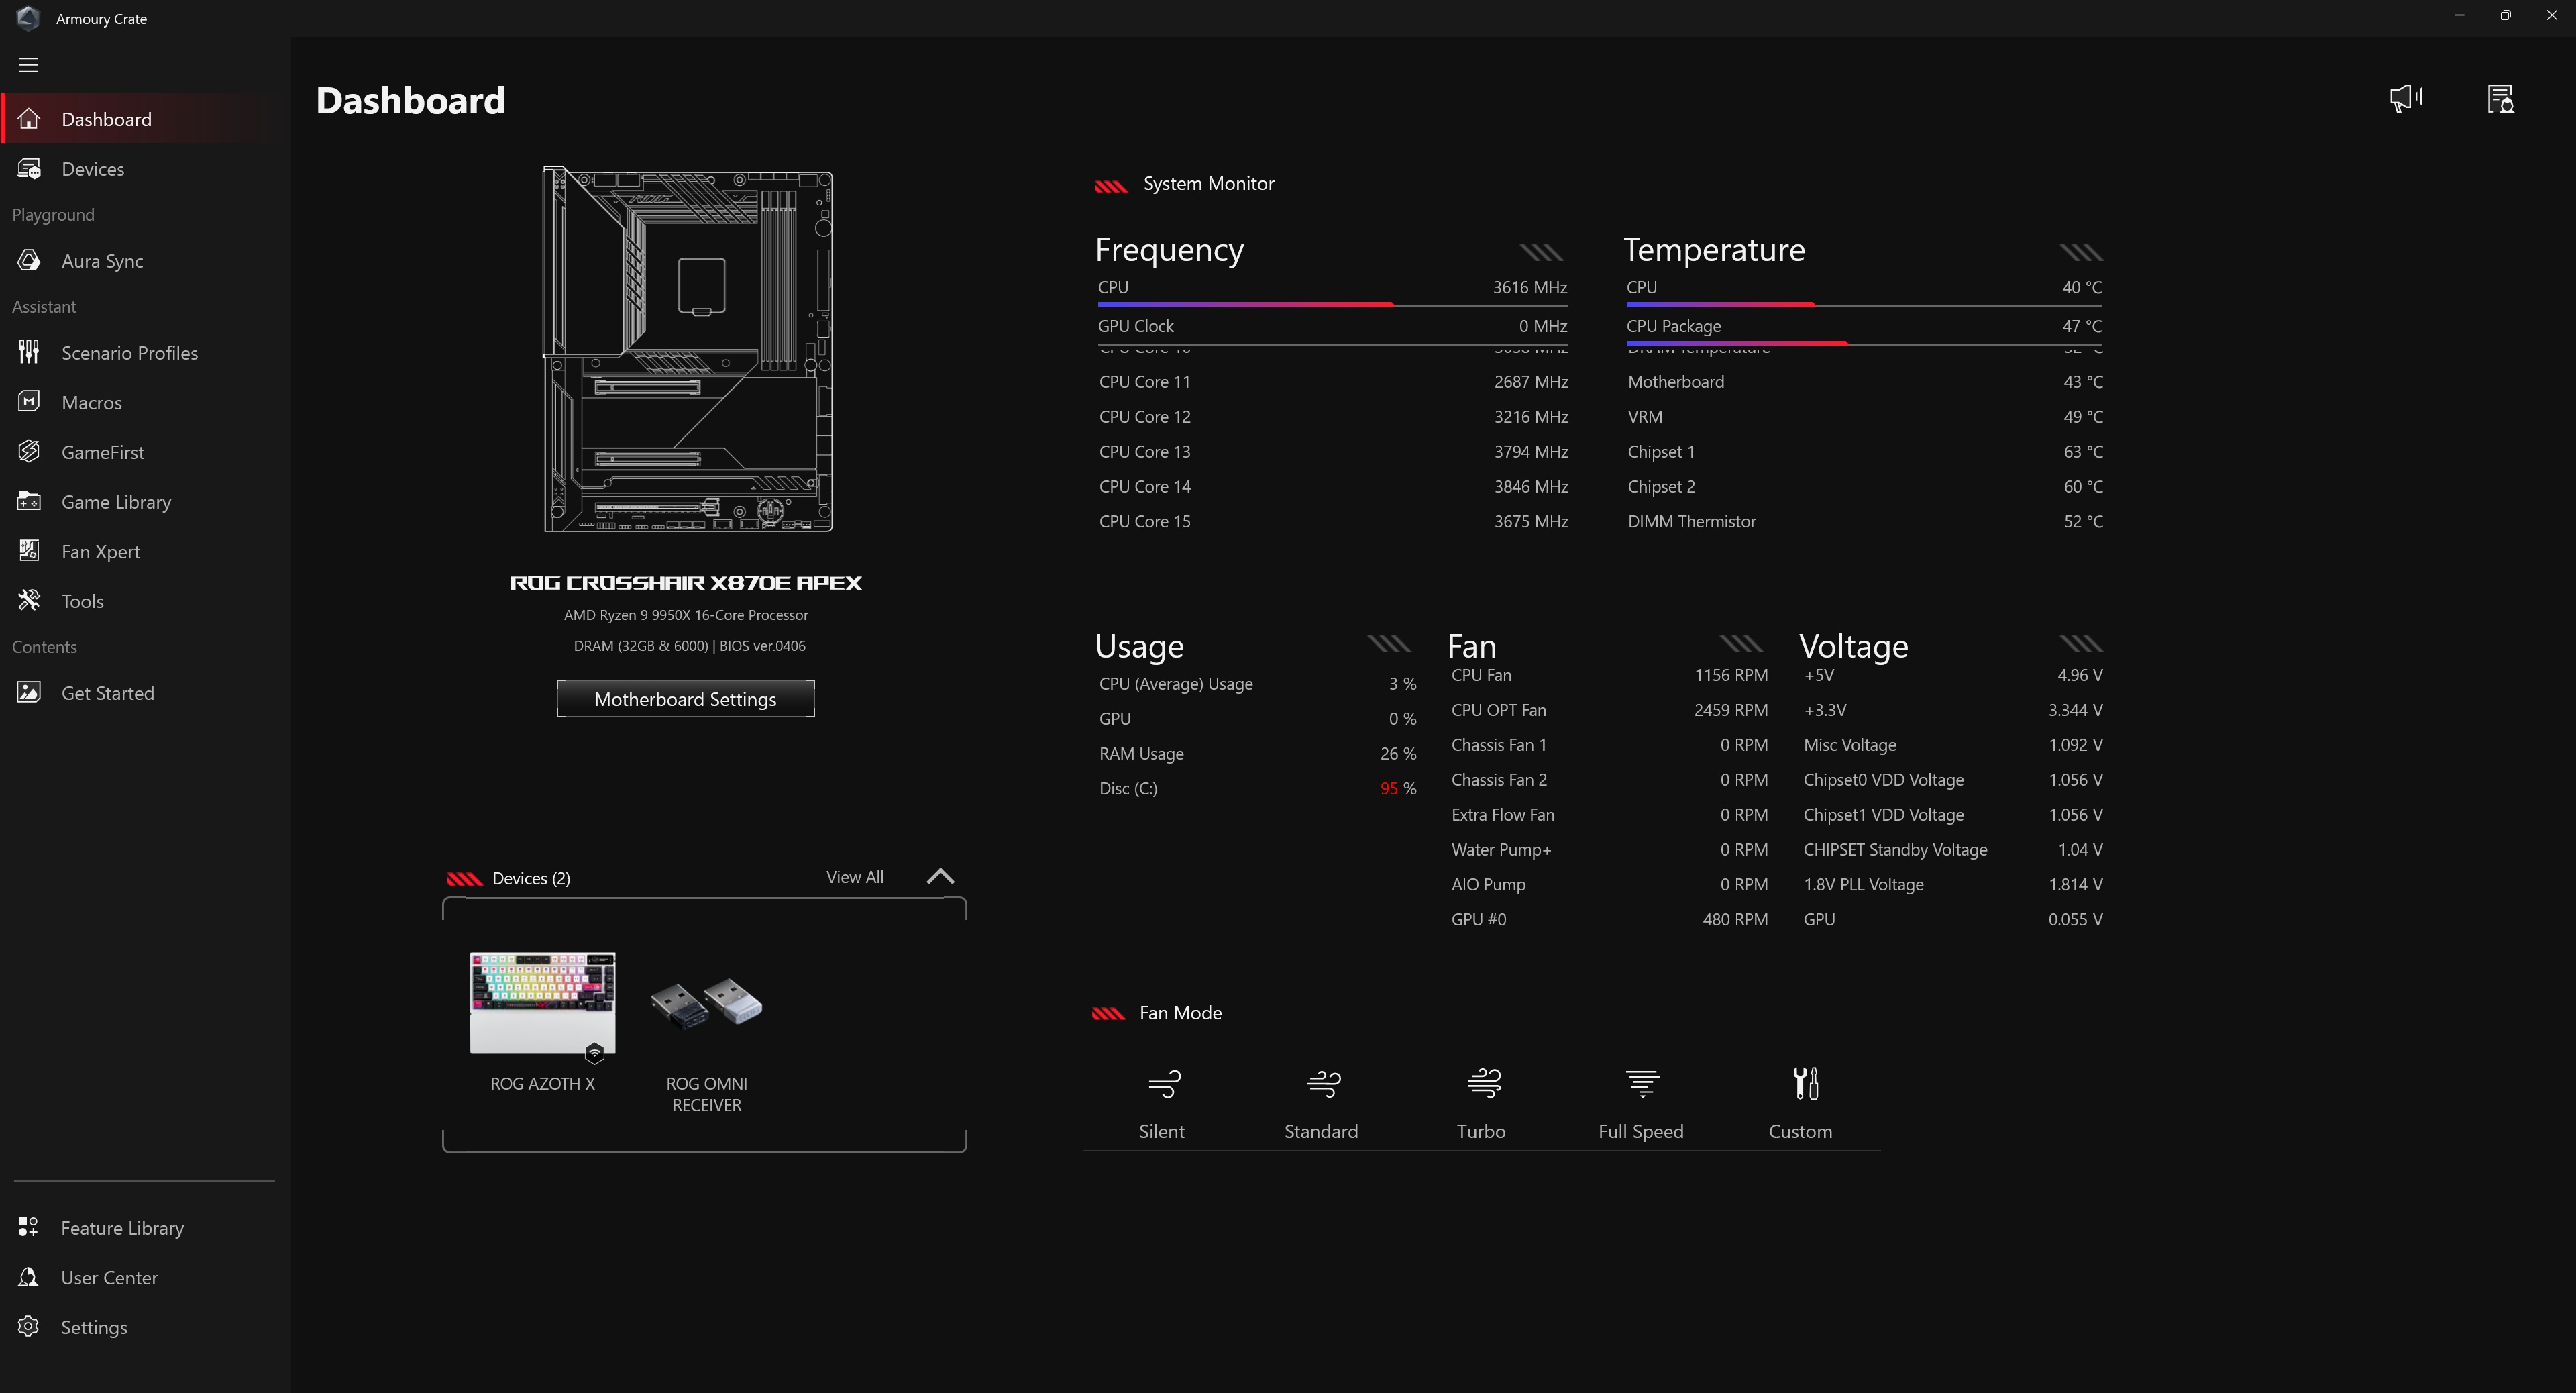Click the ROG CROSSHAIR X870E APEX title
Screen dimensions: 2576x1393
[x=686, y=583]
